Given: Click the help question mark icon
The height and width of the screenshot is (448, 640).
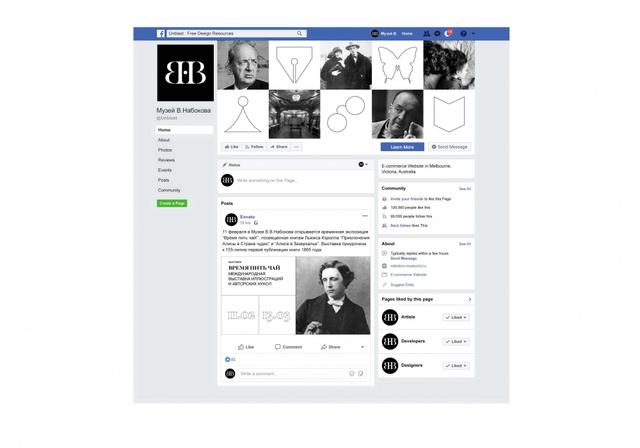Looking at the screenshot, I should pos(463,33).
